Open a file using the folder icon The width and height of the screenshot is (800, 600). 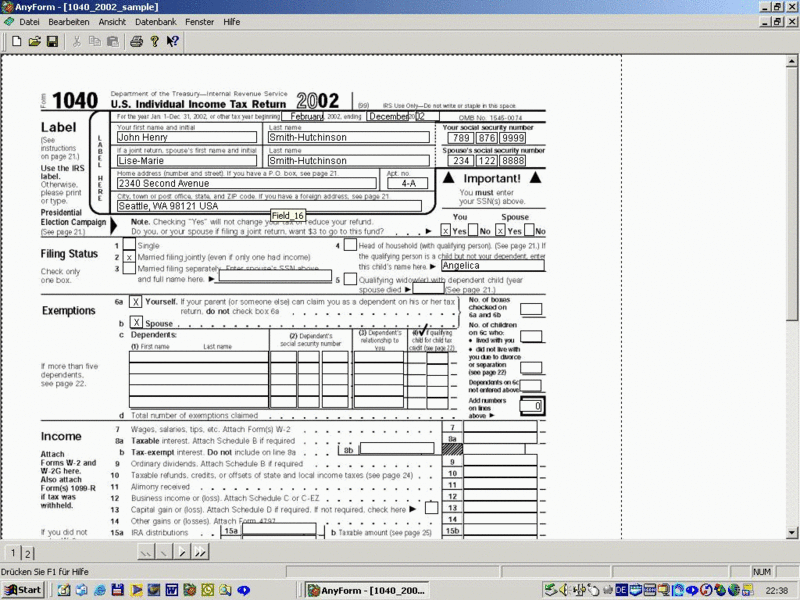coord(34,41)
